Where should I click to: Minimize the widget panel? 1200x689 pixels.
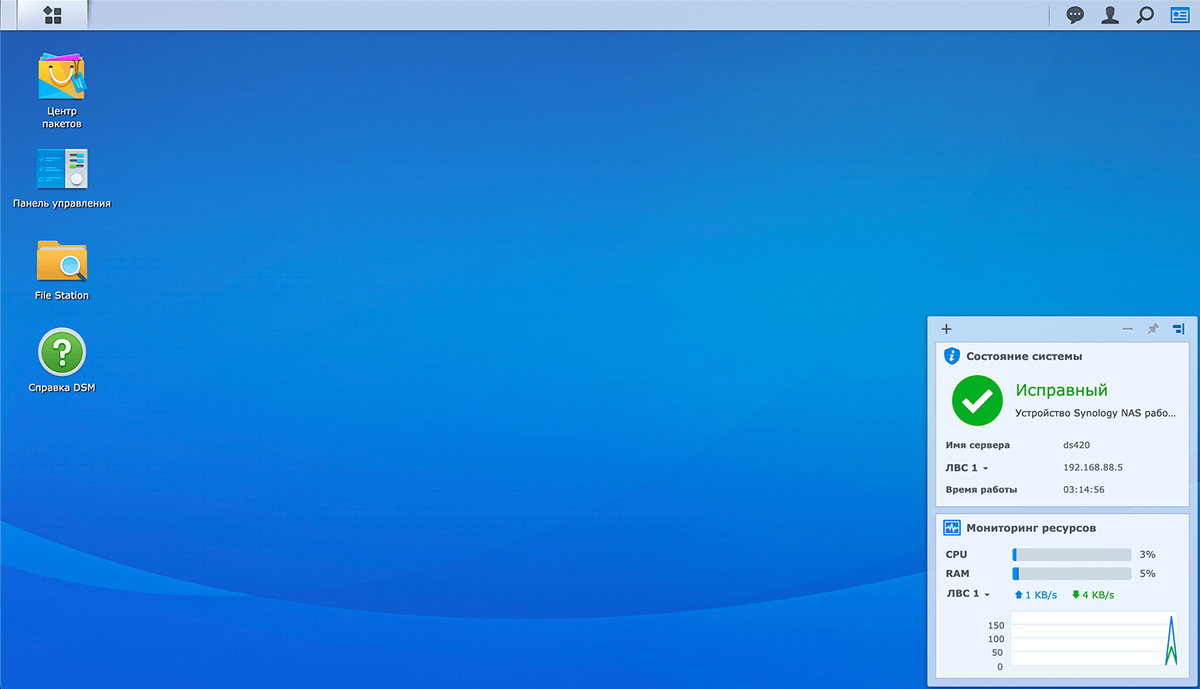tap(1128, 329)
